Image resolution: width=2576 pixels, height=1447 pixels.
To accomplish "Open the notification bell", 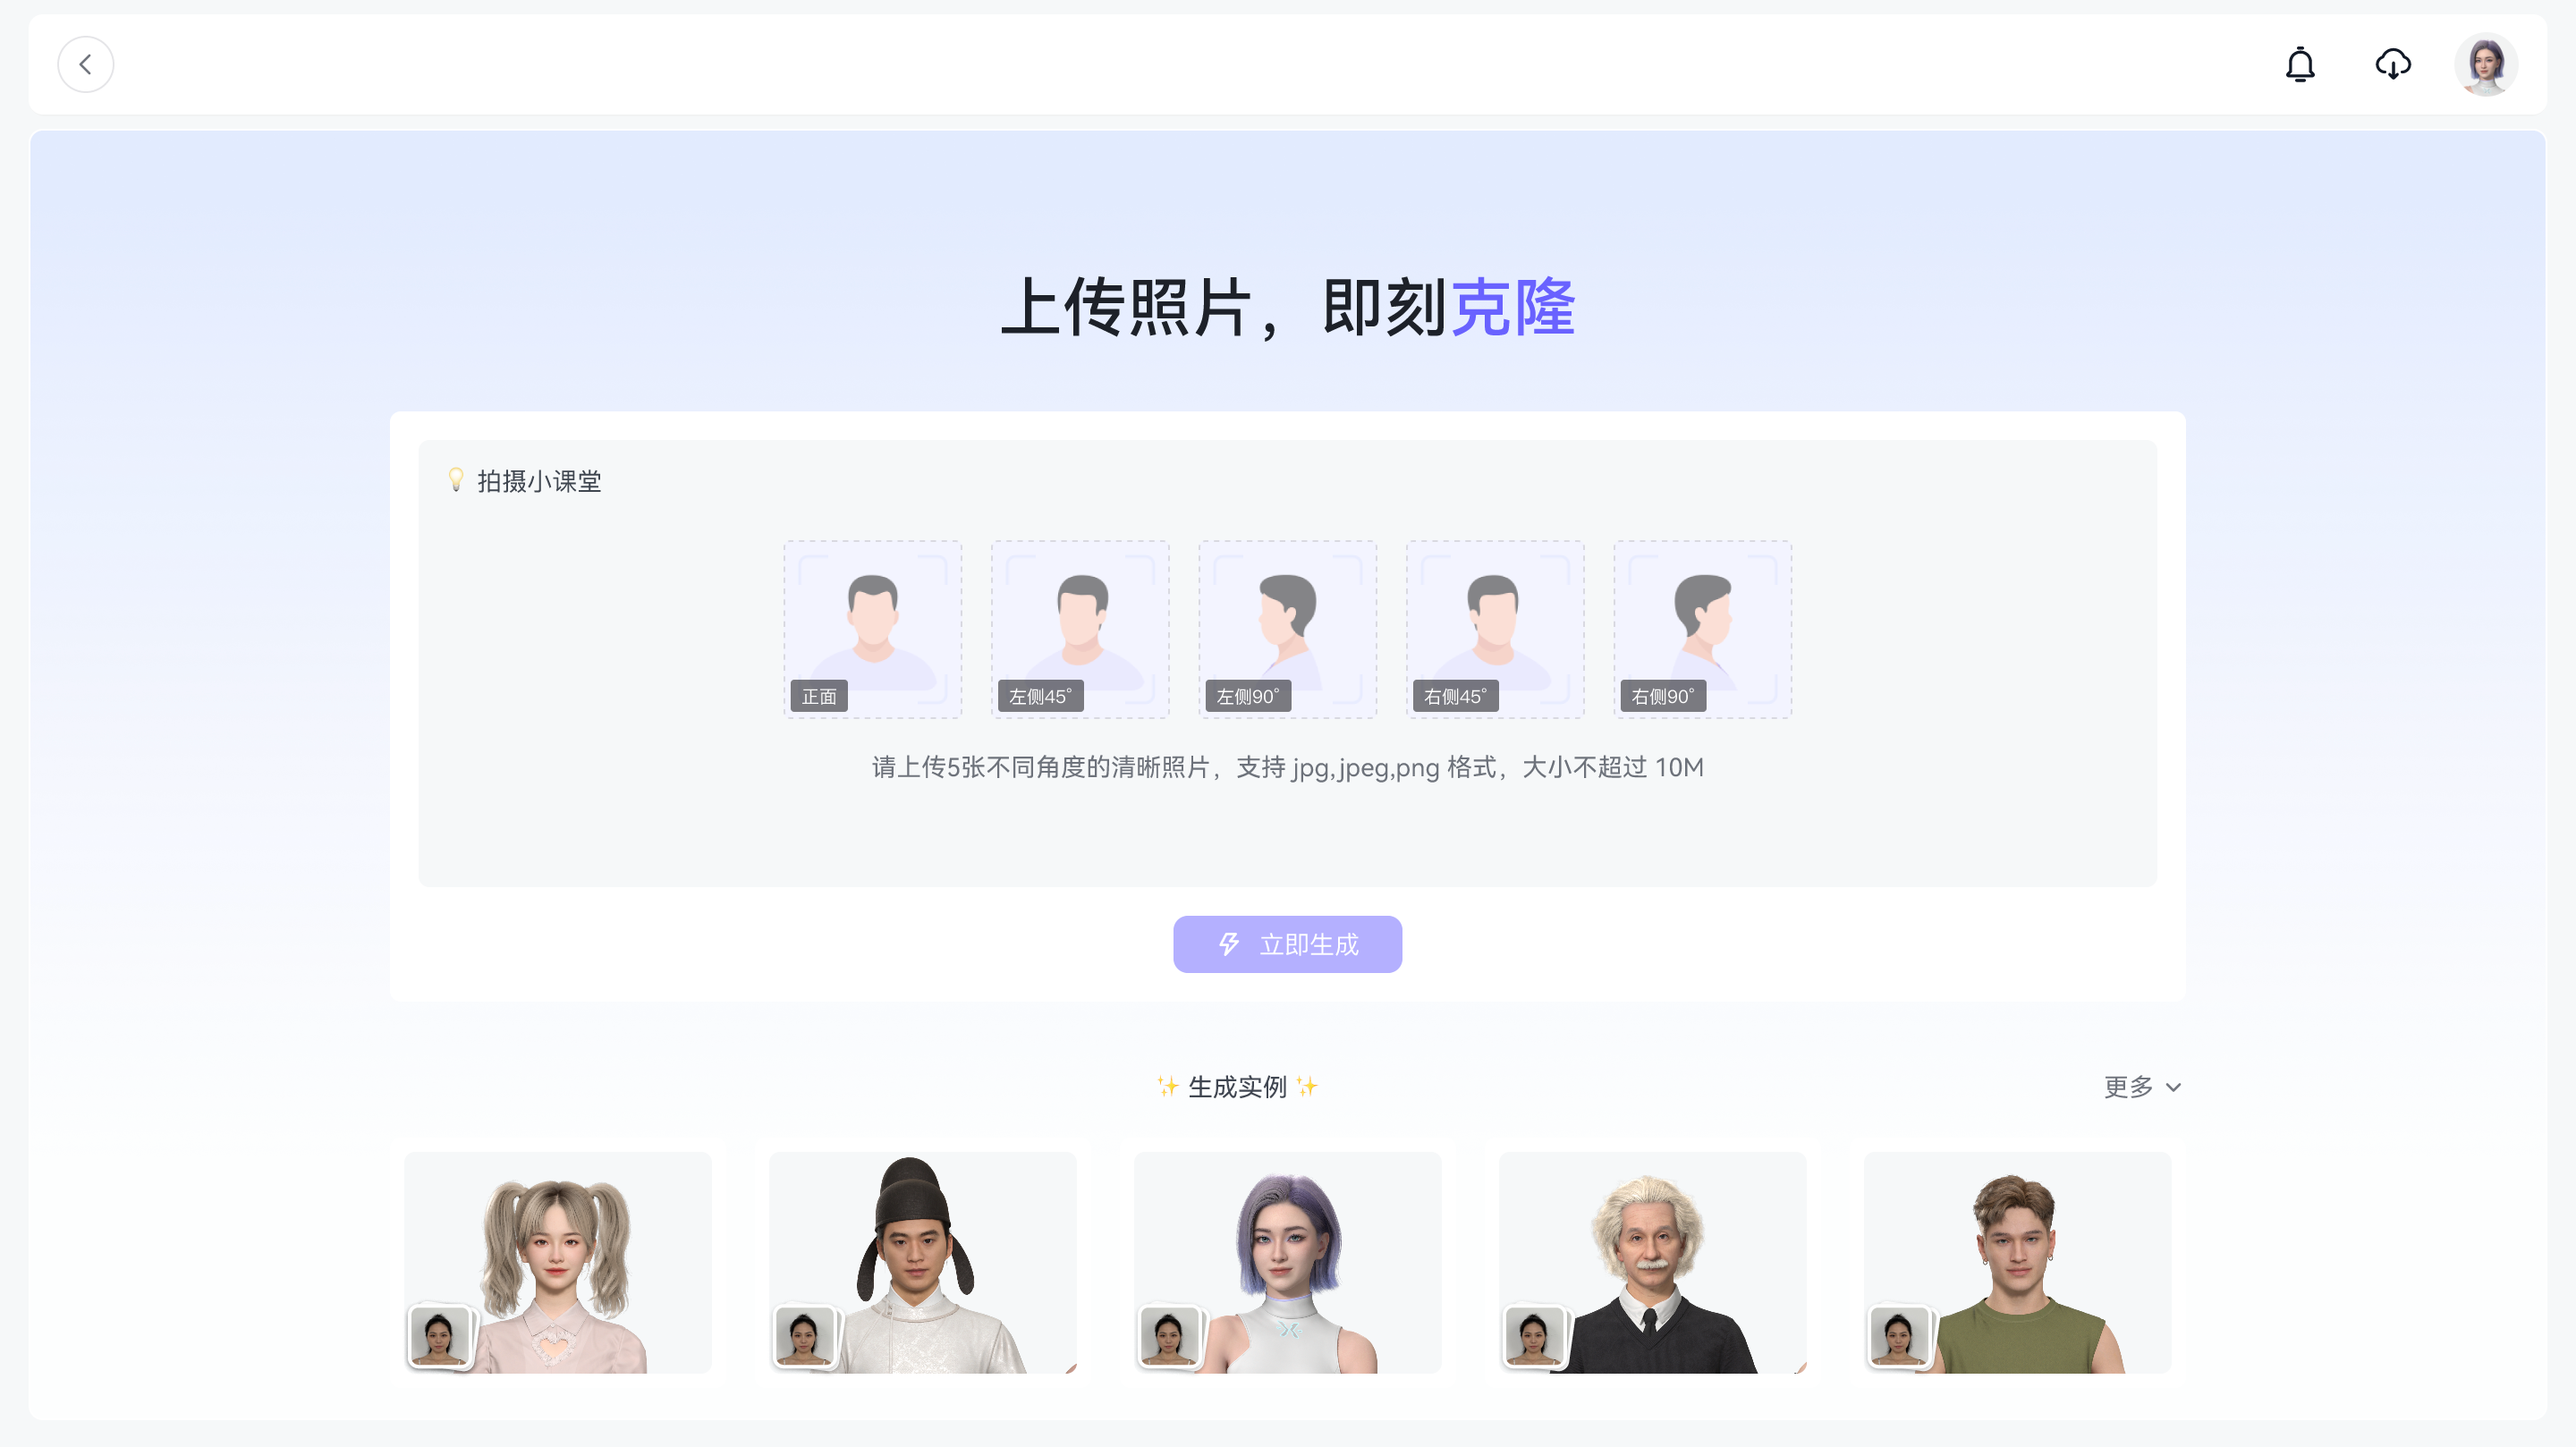I will (2300, 65).
